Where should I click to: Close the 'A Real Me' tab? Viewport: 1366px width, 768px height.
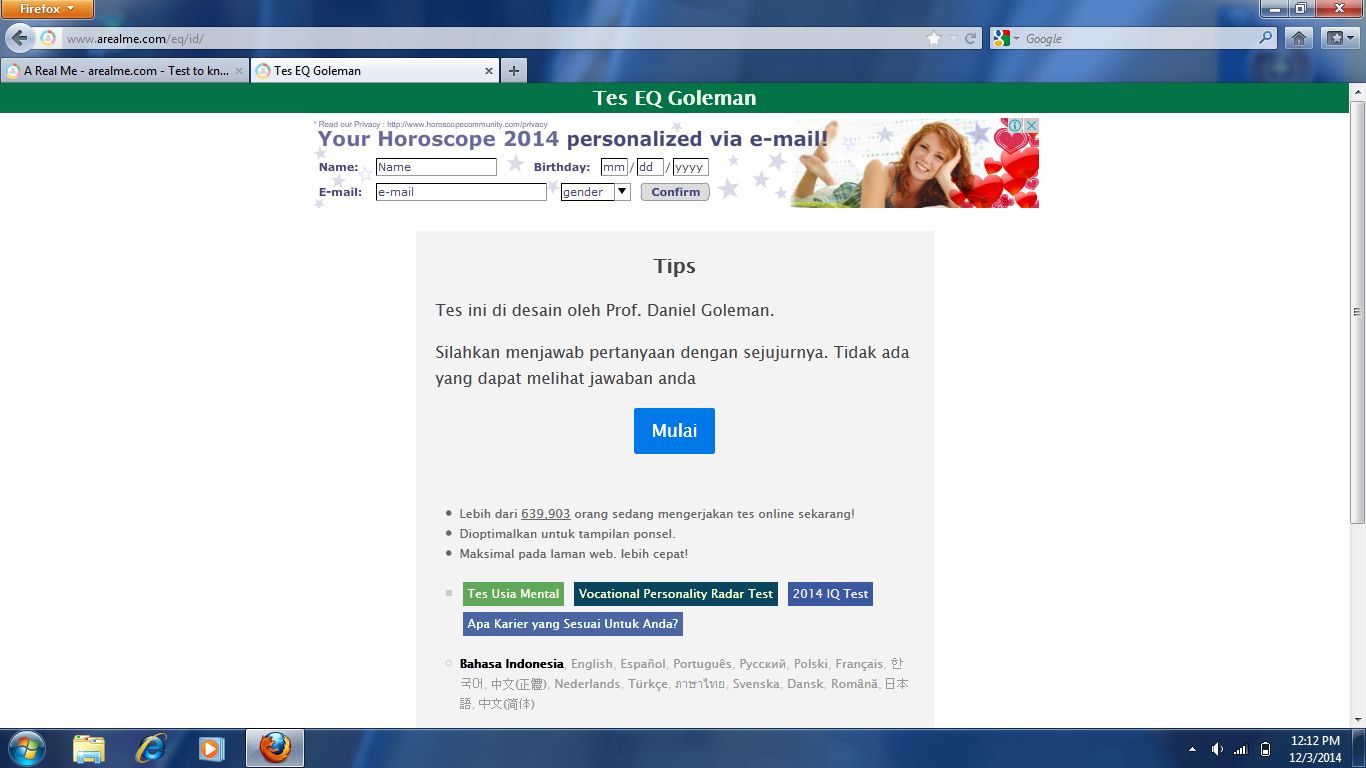point(239,71)
